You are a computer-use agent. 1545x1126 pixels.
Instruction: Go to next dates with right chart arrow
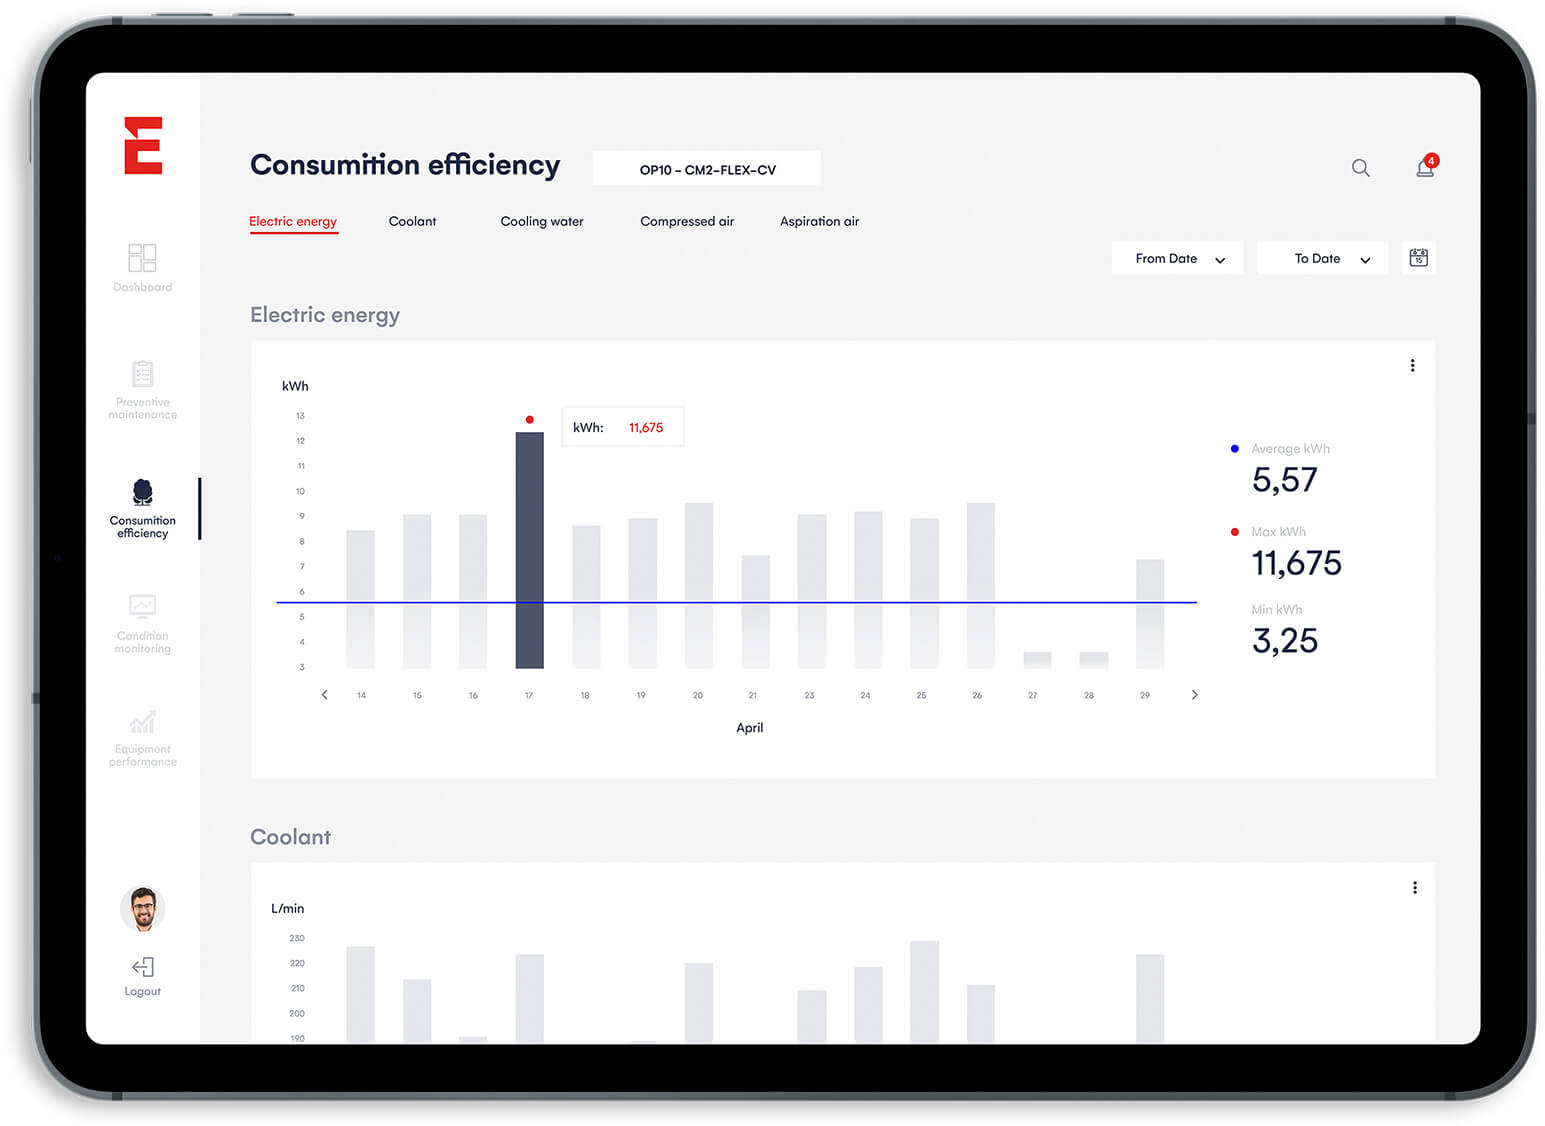pos(1194,695)
